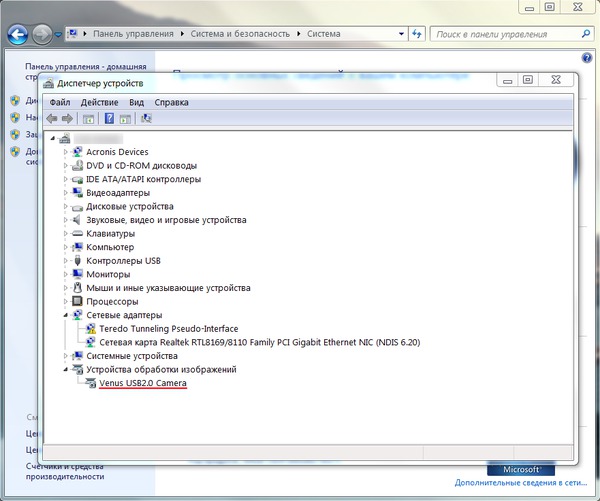The image size is (600, 501).
Task: Open Control Panel help question-mark icon
Action: pyautogui.click(x=587, y=58)
